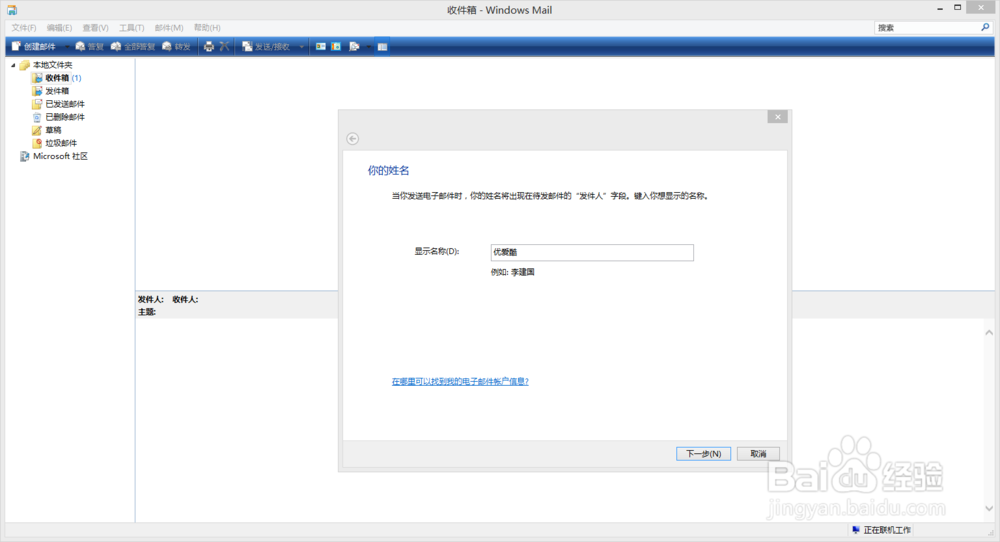Image resolution: width=1000 pixels, height=542 pixels.
Task: Select the 已发送邮件 (Sent Items) folder
Action: (x=64, y=104)
